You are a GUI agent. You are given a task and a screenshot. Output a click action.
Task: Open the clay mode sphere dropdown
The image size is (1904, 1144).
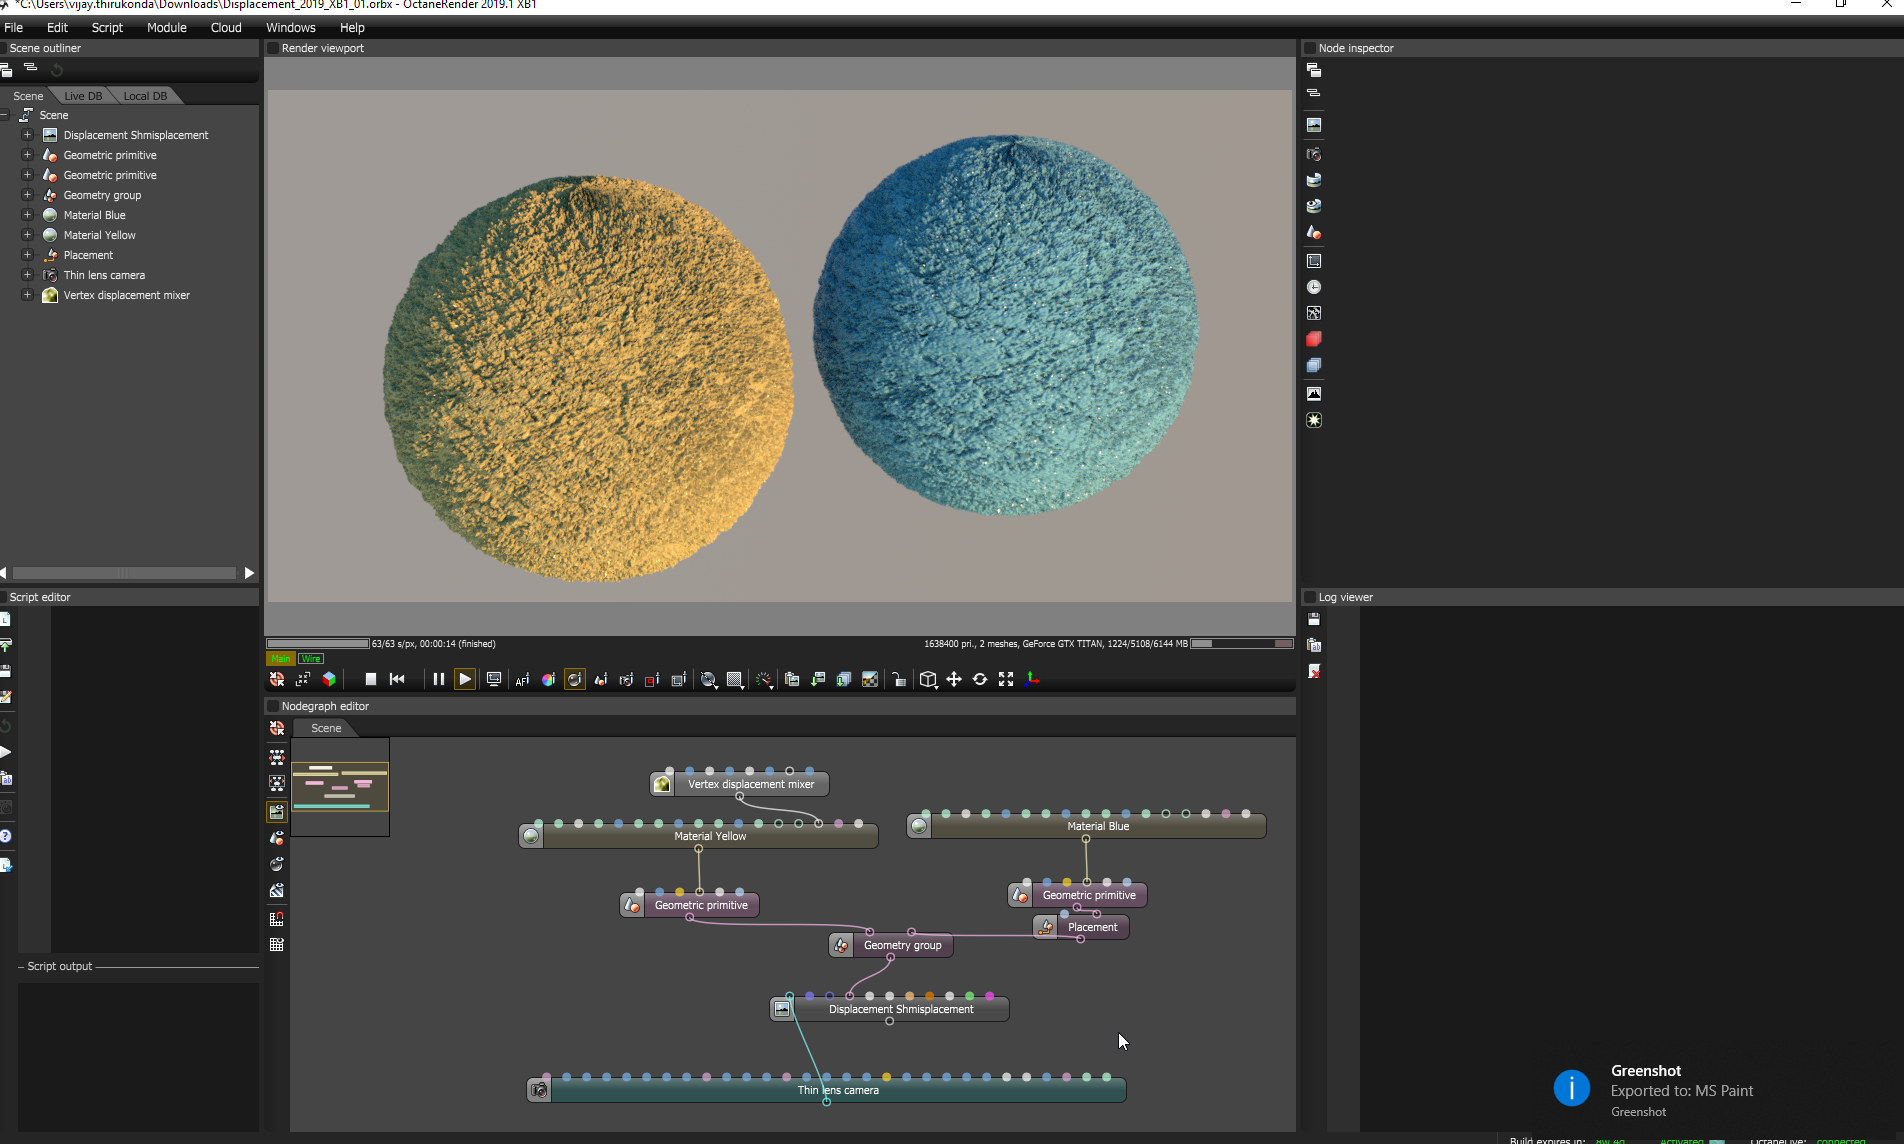(x=709, y=680)
